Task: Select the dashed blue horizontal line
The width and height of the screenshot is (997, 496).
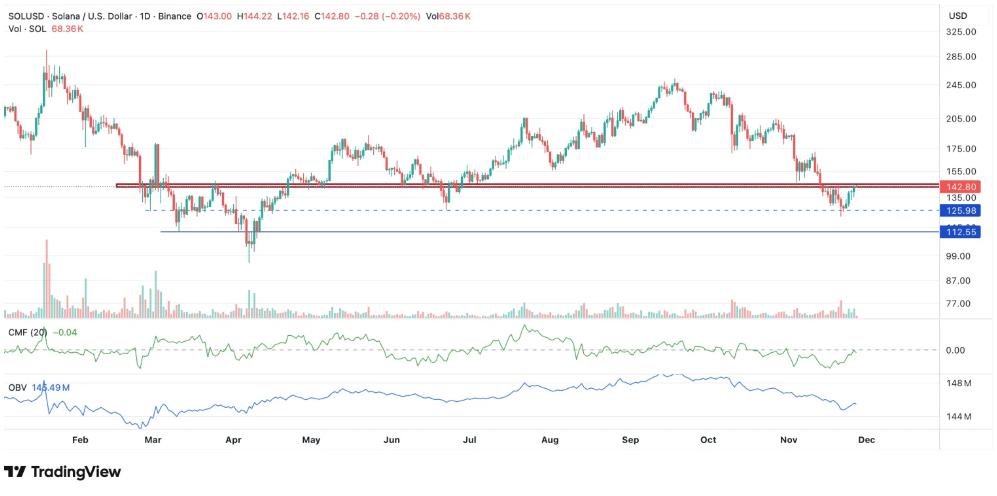Action: pos(500,210)
